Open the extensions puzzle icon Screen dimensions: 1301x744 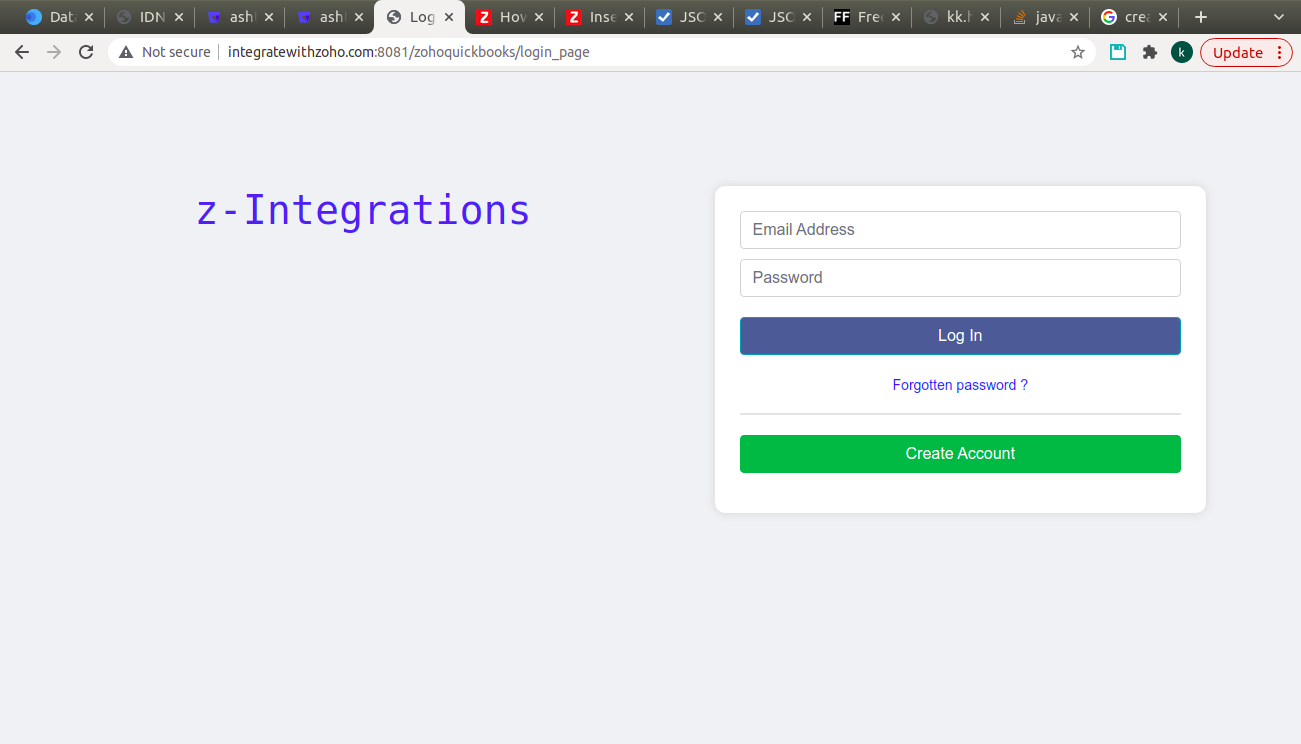coord(1150,52)
